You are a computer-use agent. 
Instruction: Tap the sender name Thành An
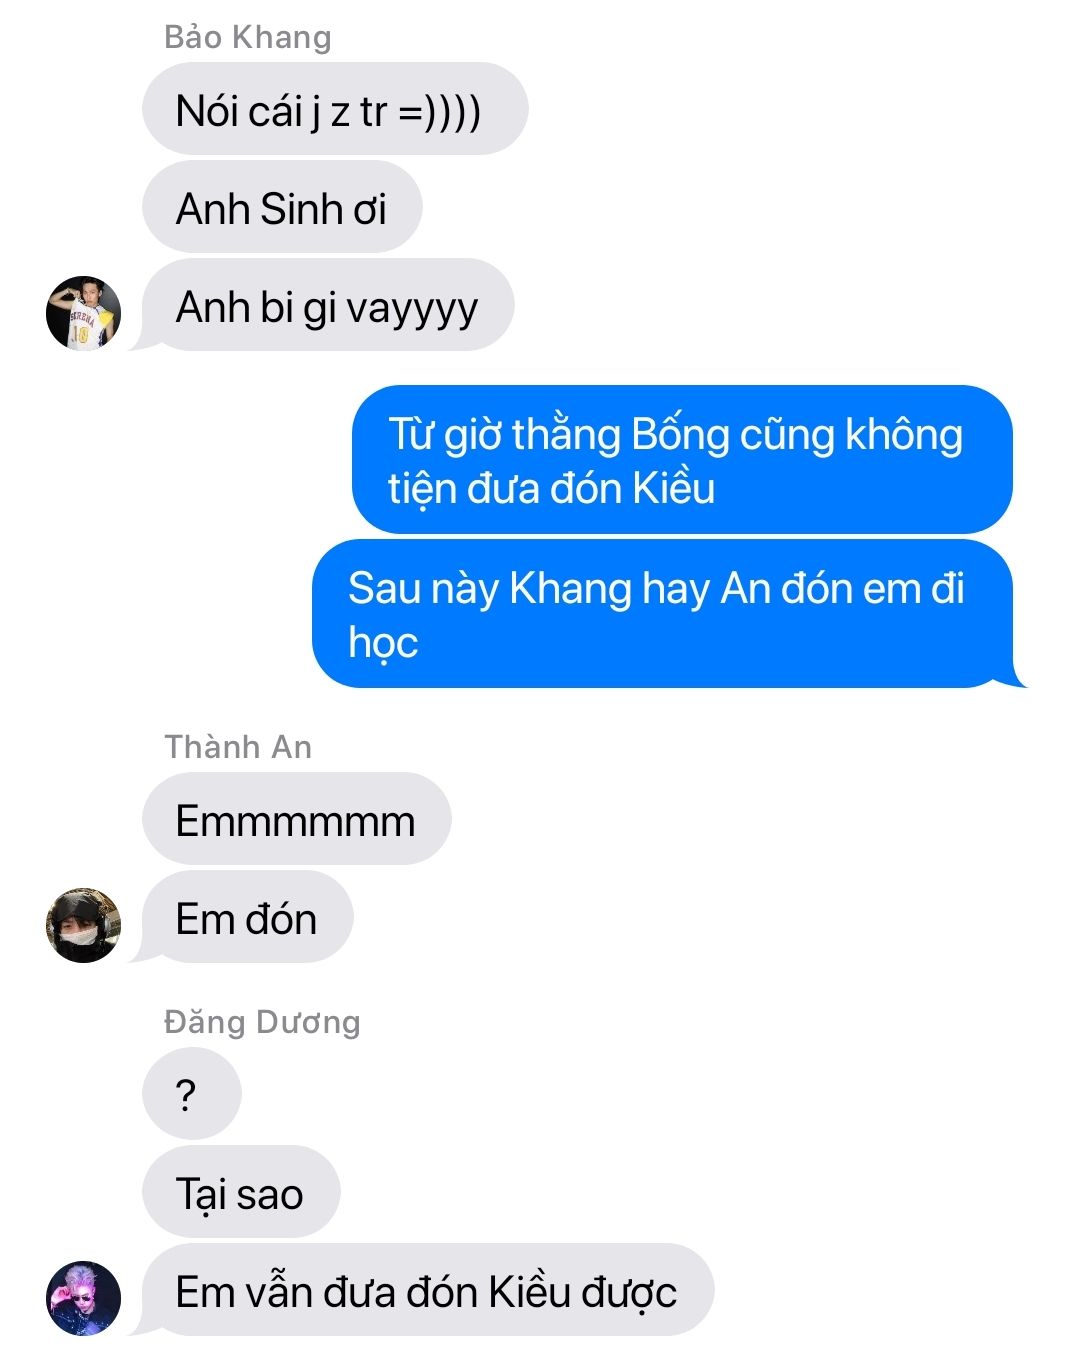click(x=238, y=747)
